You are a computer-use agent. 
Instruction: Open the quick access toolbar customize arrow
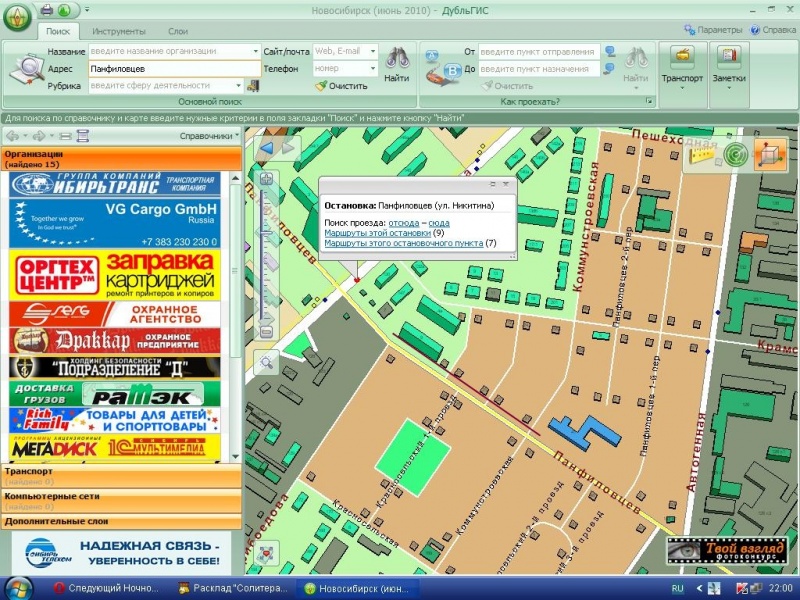87,10
